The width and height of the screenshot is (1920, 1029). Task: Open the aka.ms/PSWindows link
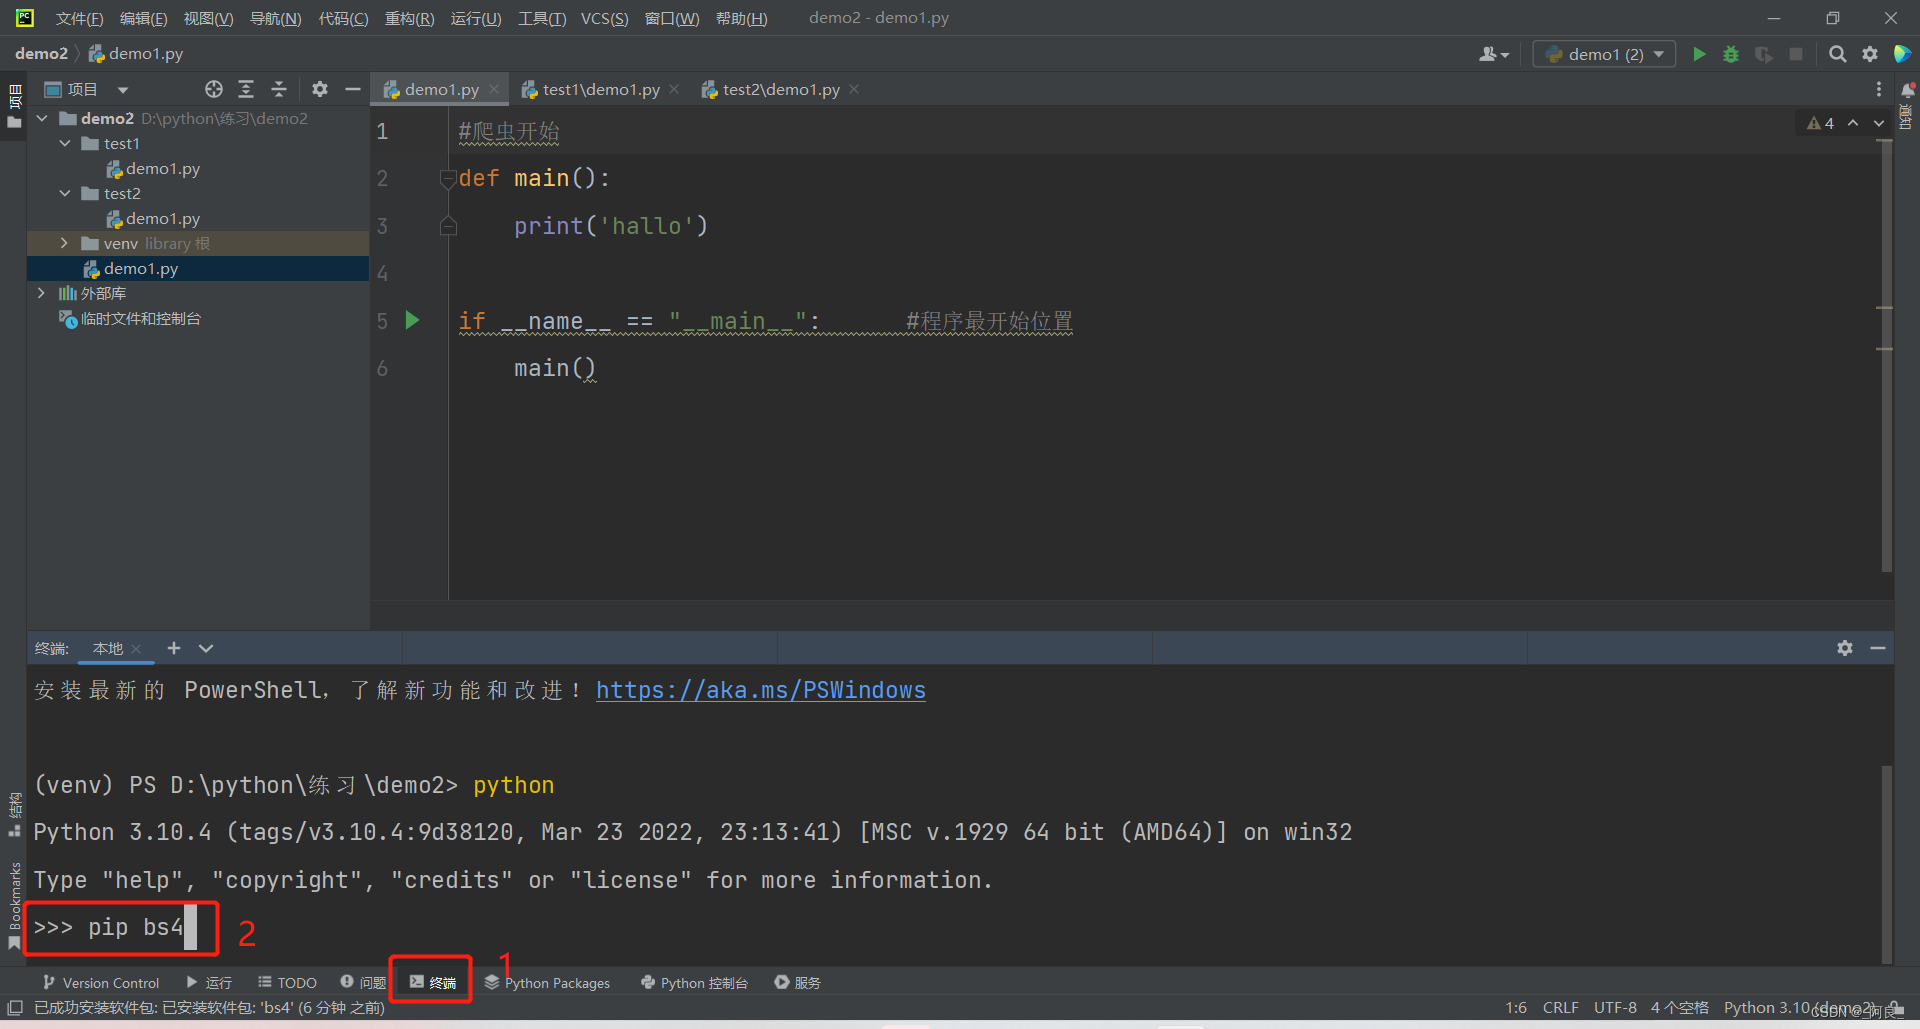[760, 690]
